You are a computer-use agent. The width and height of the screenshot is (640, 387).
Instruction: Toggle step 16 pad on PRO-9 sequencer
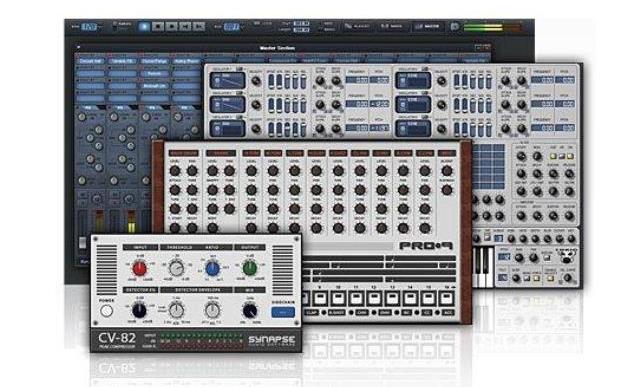point(447,298)
